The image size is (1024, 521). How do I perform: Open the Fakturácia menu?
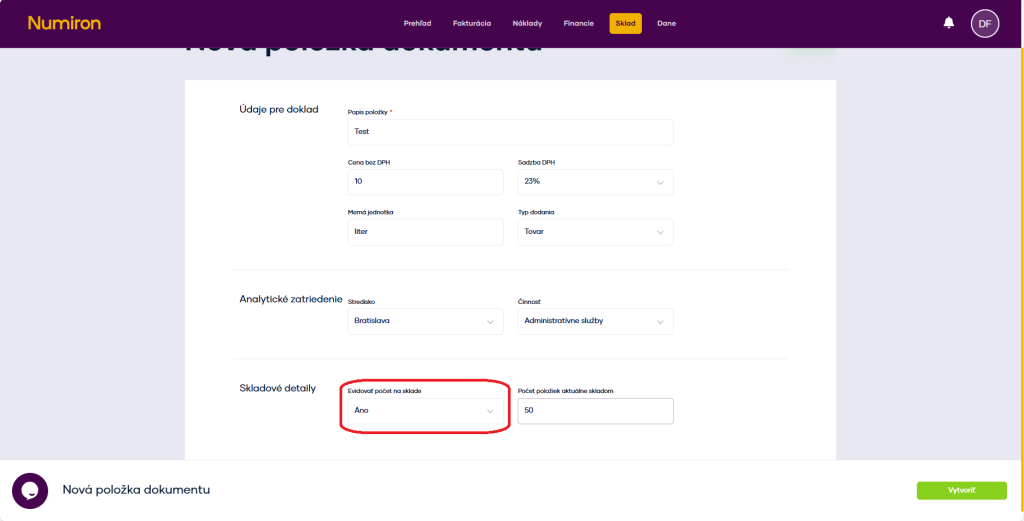coord(472,23)
